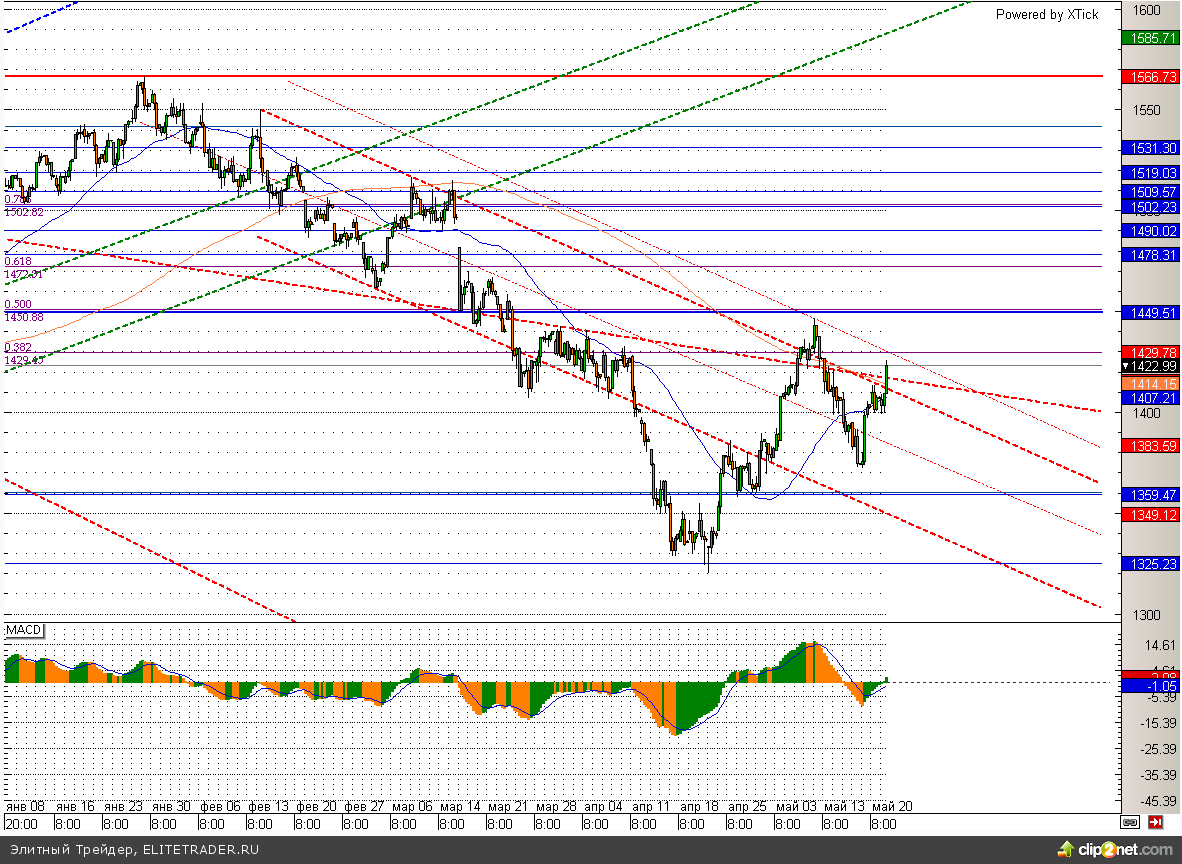Click the Powered by XTick label

click(x=1046, y=14)
